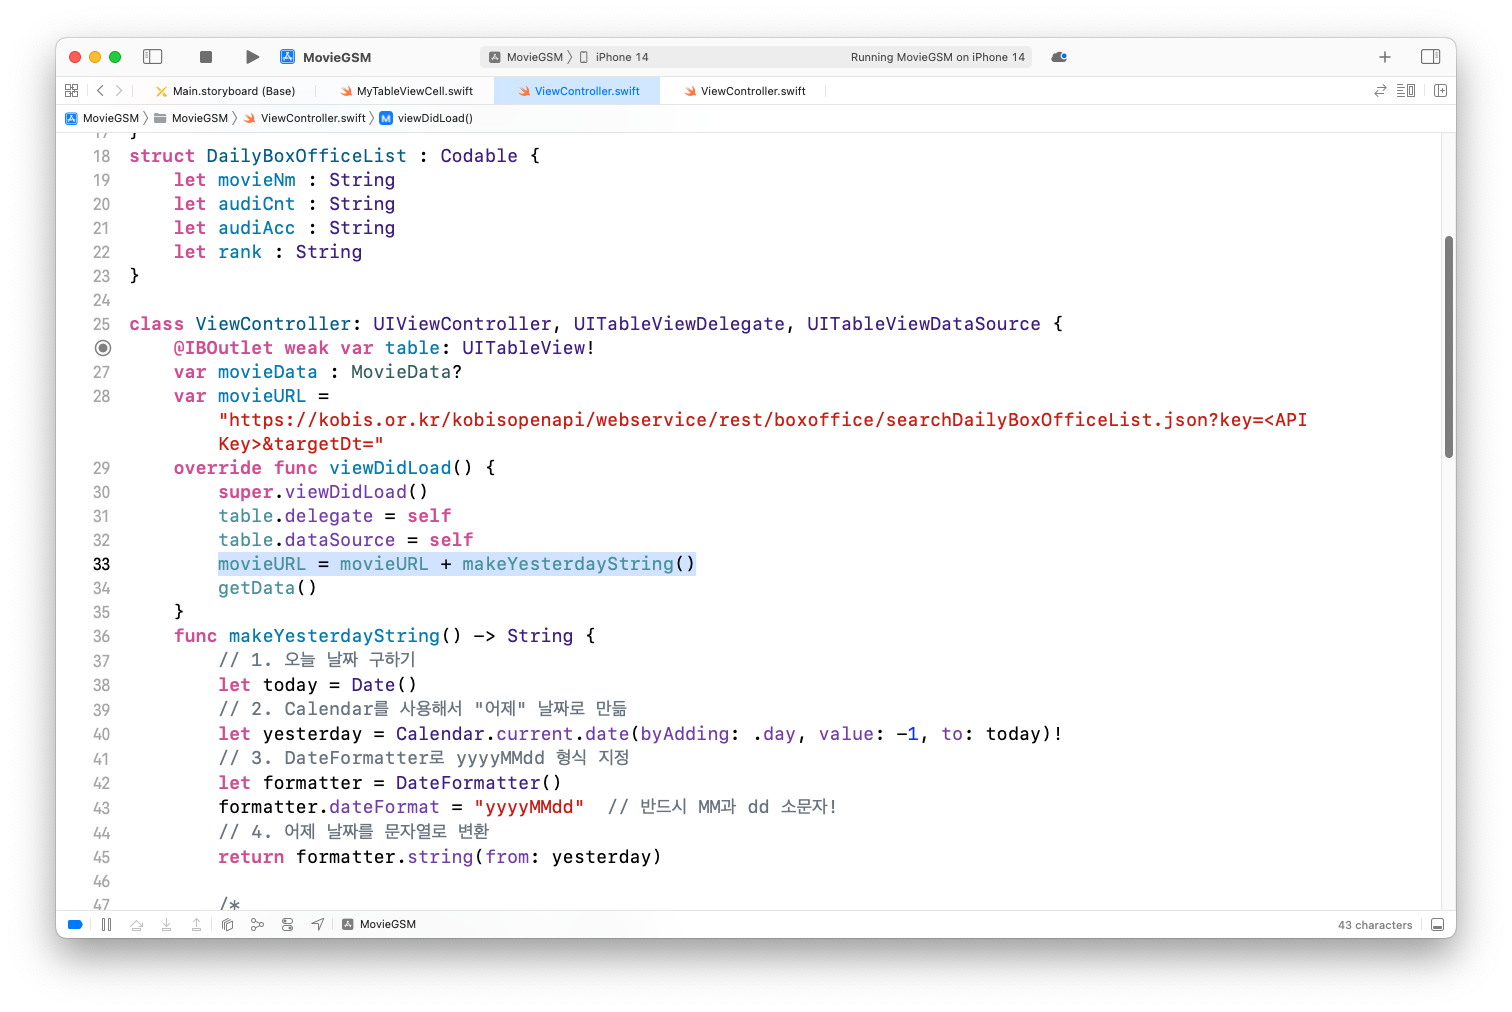Screen dimensions: 1512x1012
Task: Open the Debug Memory Graph
Action: coord(257,923)
